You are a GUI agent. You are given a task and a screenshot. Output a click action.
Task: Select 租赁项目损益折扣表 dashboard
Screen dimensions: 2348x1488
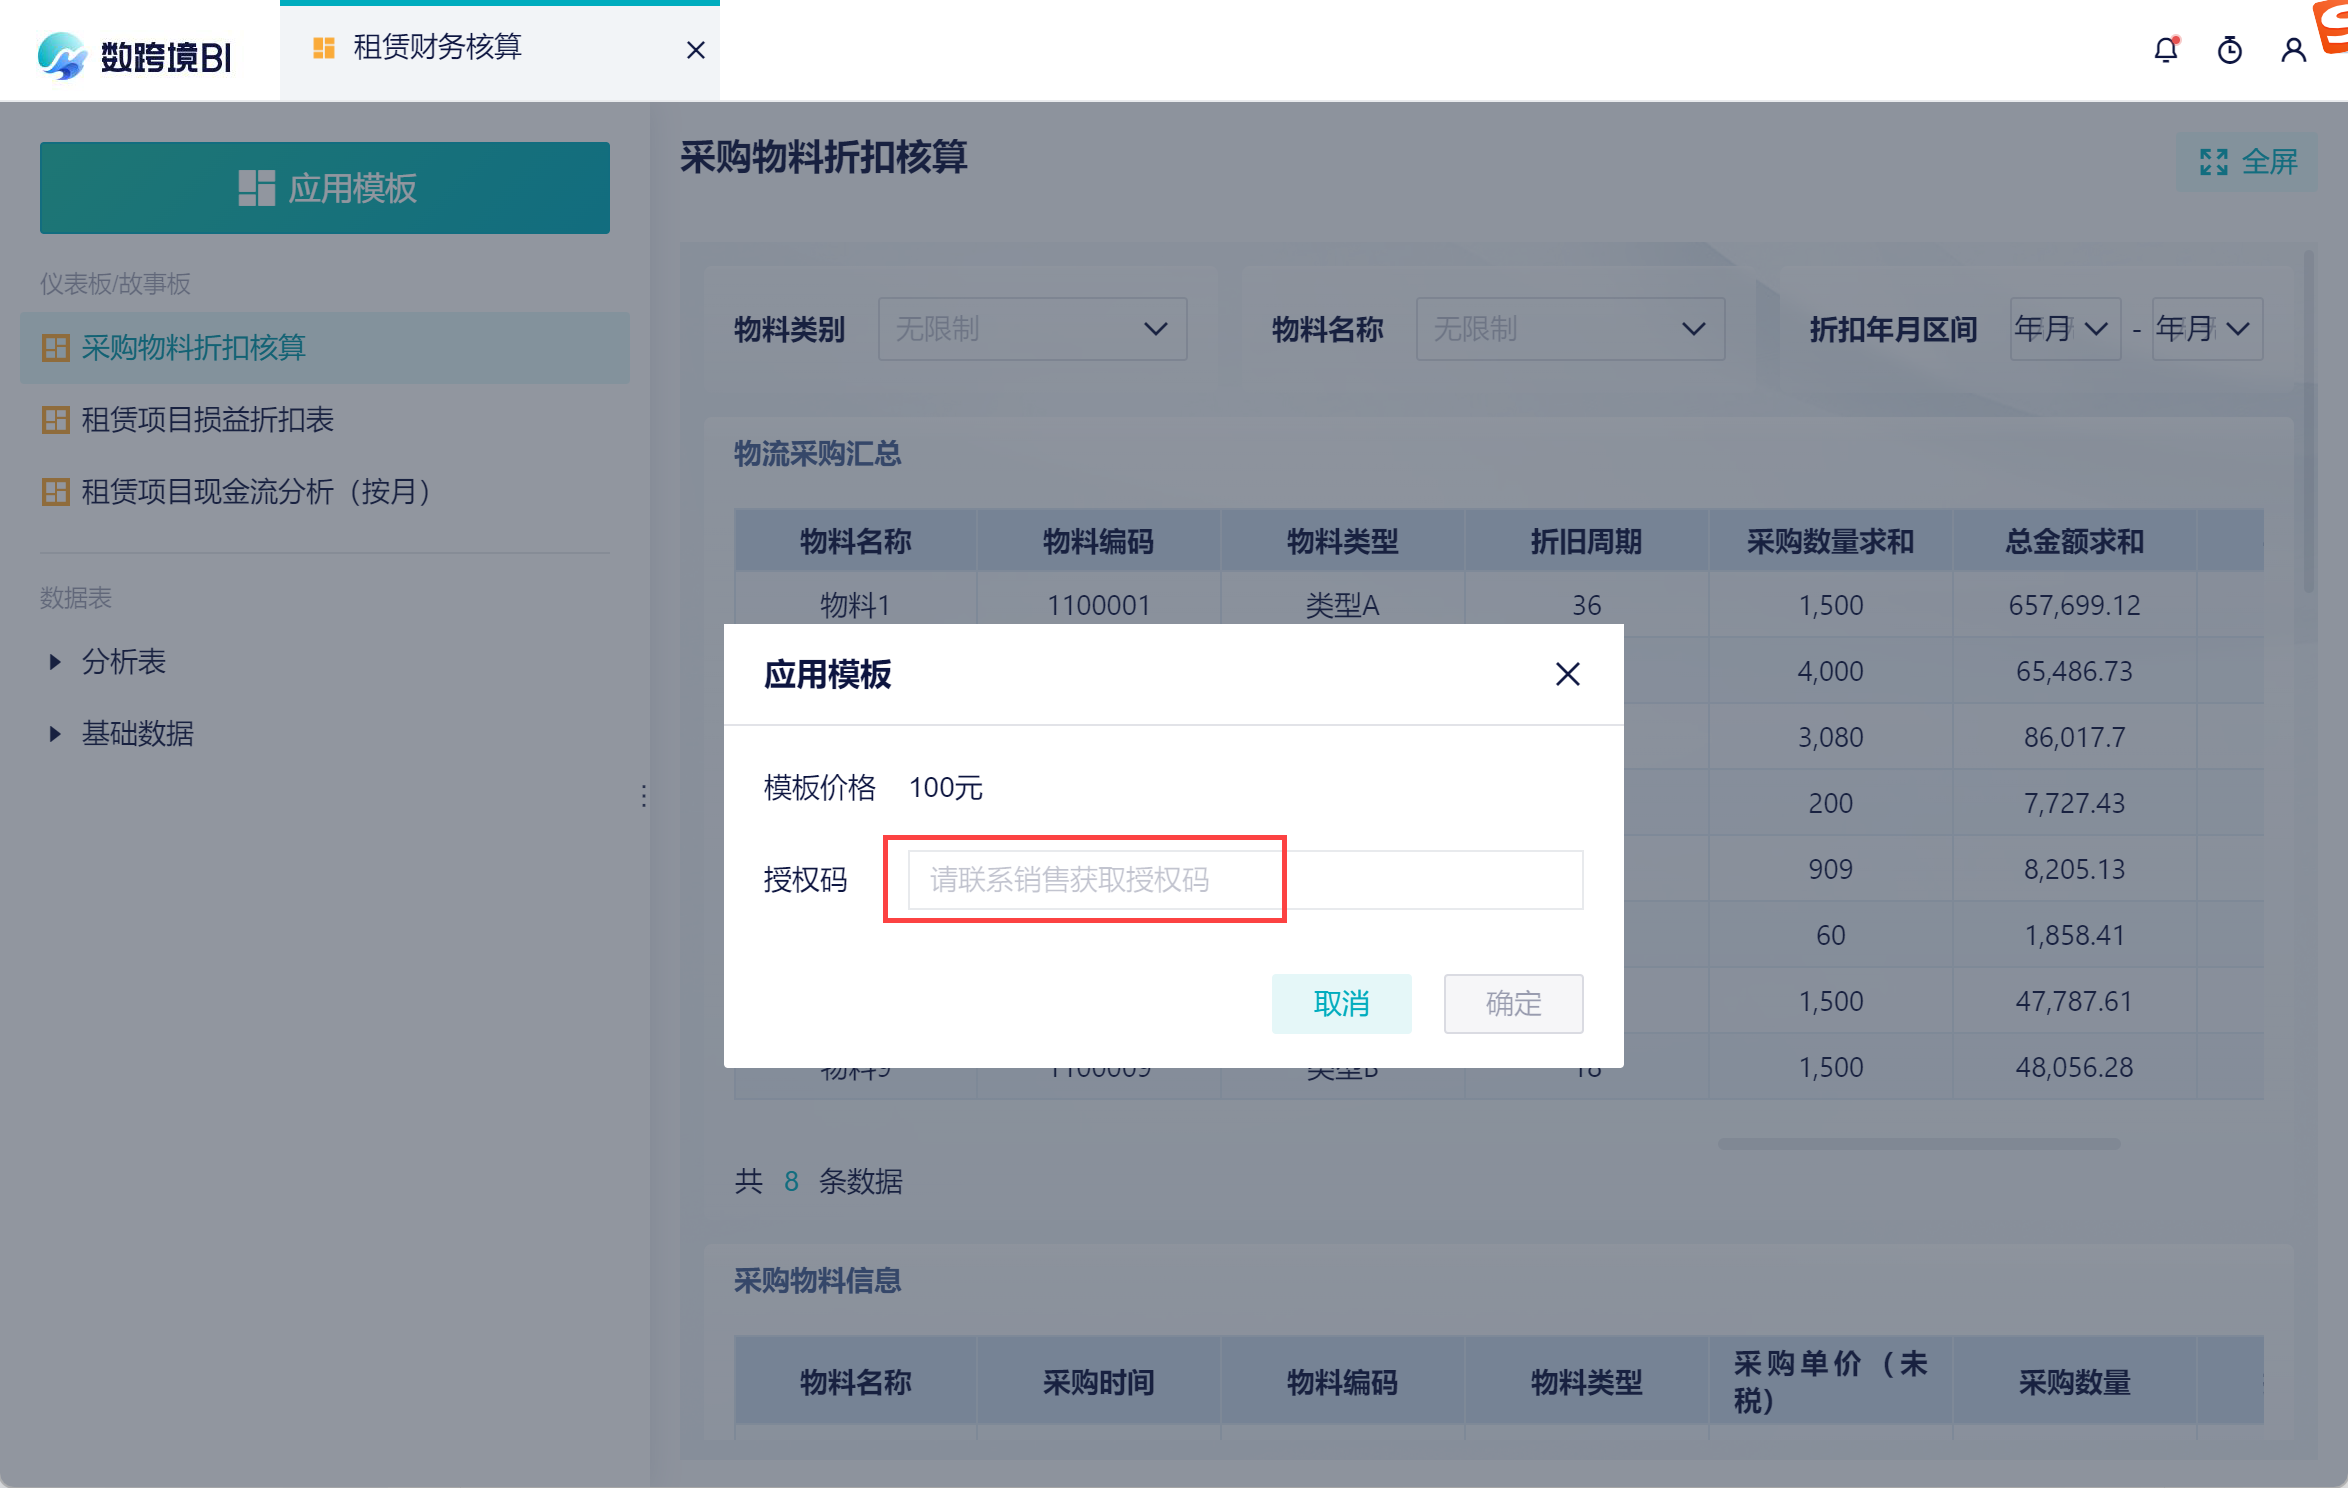pyautogui.click(x=207, y=420)
